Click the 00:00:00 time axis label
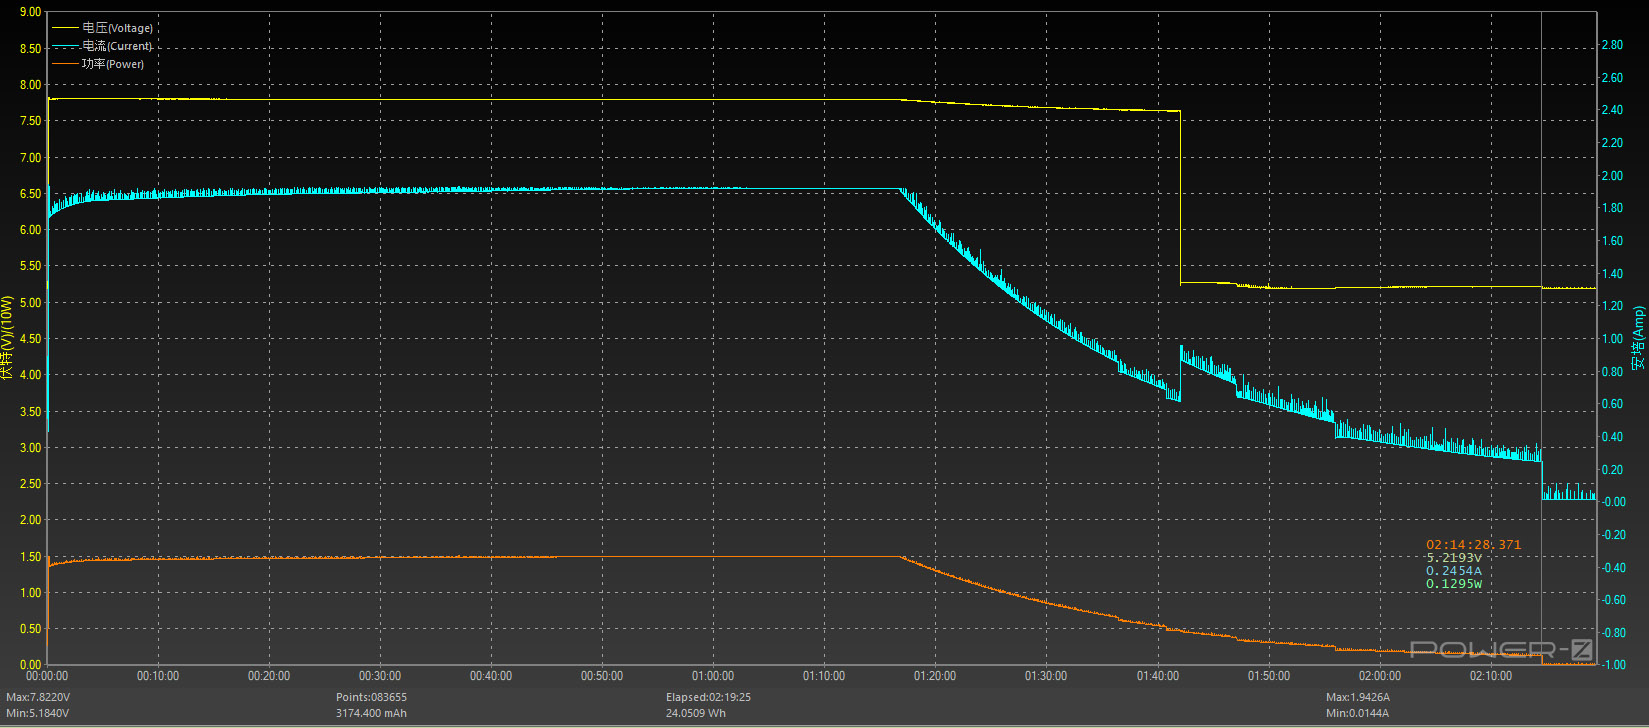 point(47,676)
